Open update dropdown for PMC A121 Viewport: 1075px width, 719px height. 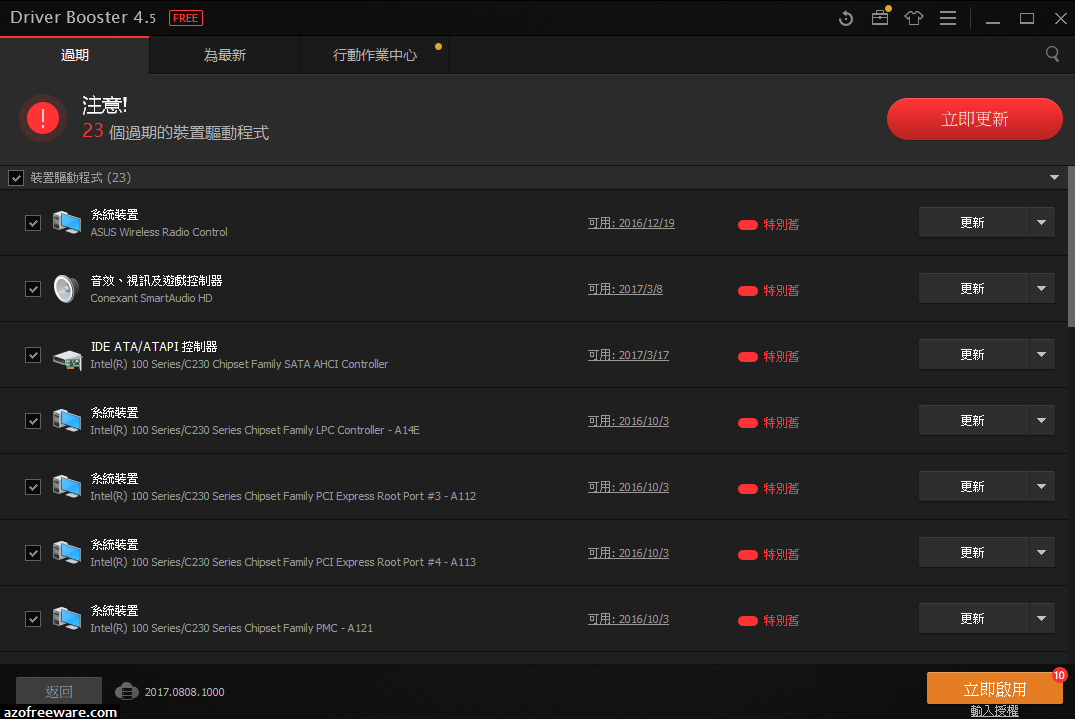(1041, 618)
